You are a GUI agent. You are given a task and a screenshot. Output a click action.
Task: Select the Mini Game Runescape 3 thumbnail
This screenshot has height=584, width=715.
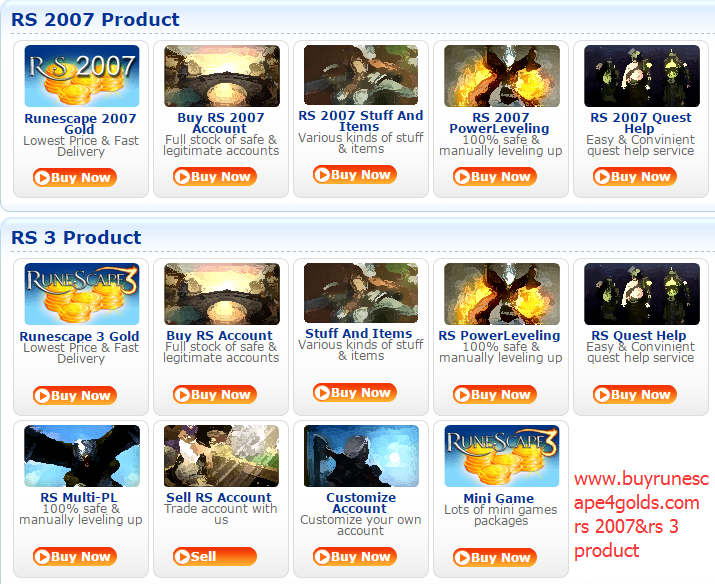(x=502, y=456)
